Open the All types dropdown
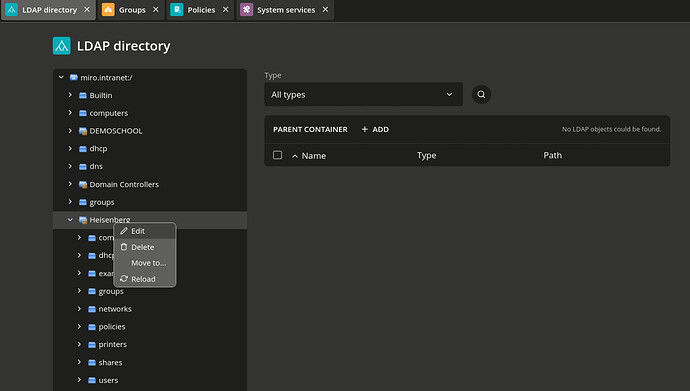The image size is (690, 391). pyautogui.click(x=363, y=95)
